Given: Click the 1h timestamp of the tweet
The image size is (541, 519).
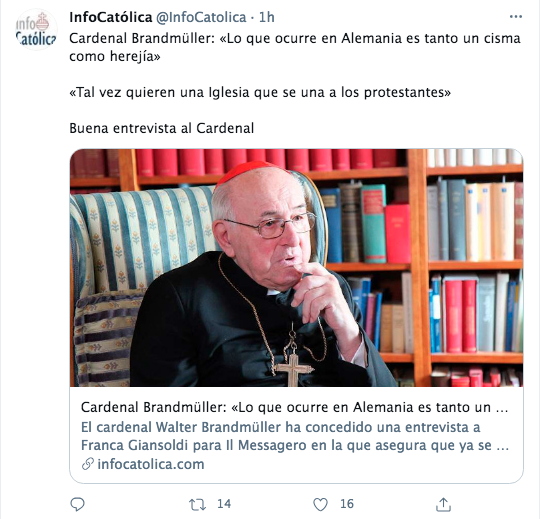Looking at the screenshot, I should pos(267,17).
